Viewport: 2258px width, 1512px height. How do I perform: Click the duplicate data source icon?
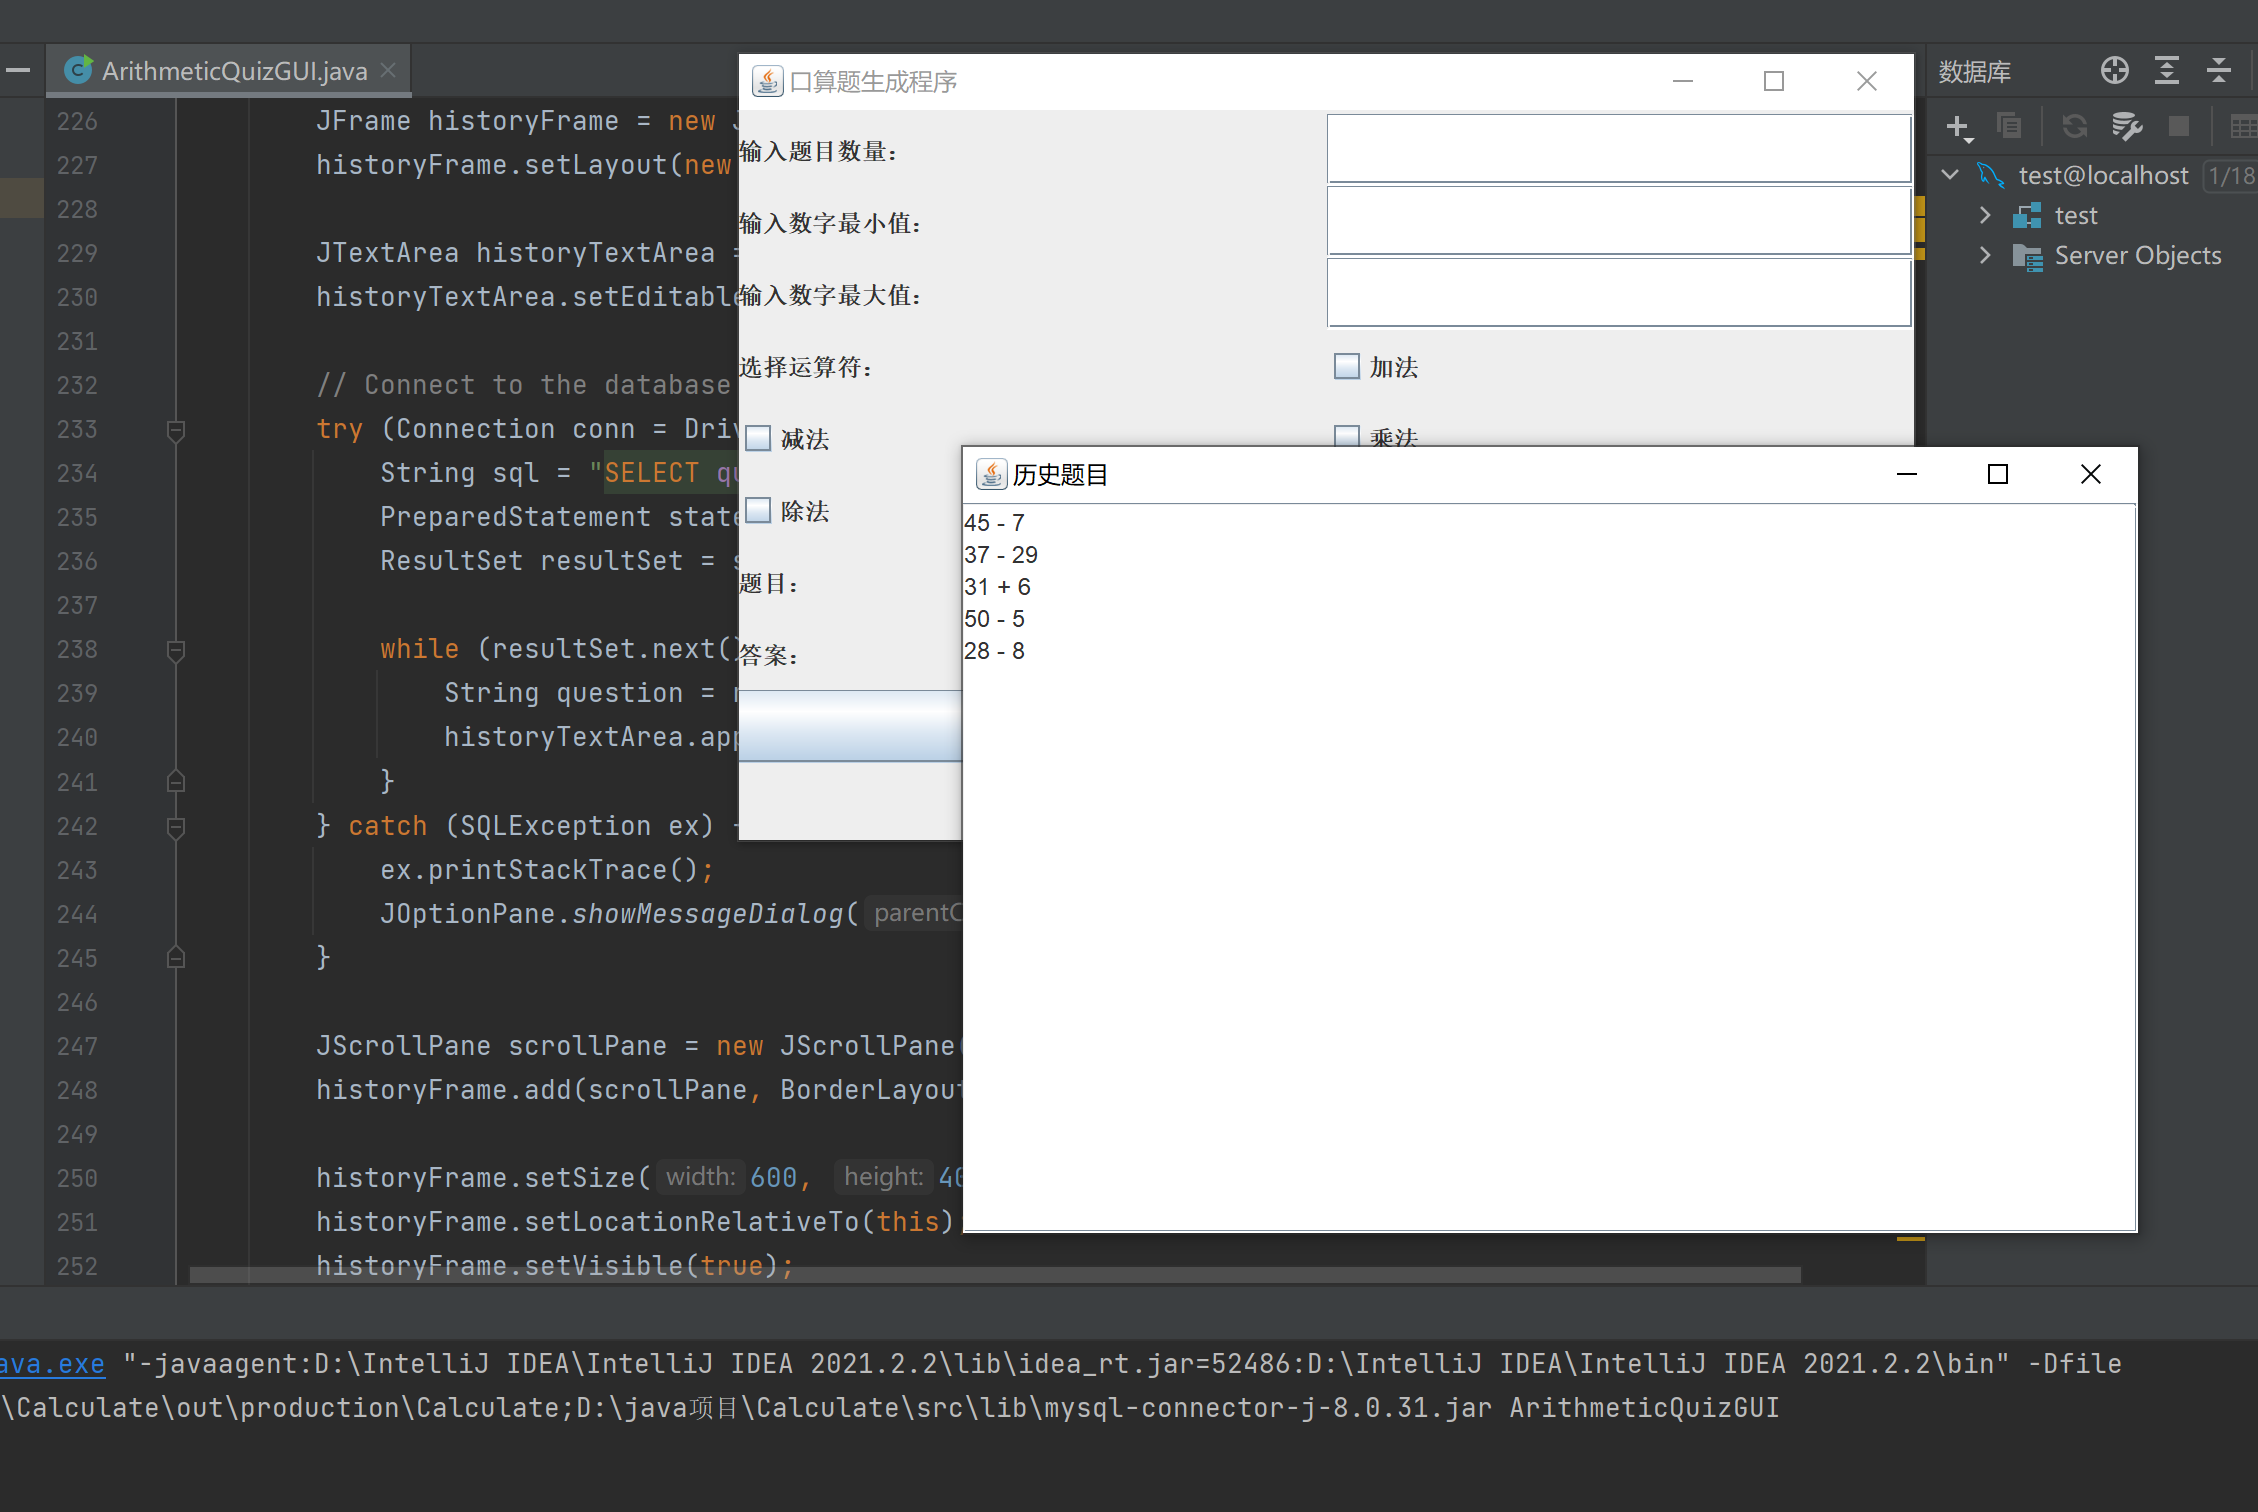(x=2008, y=127)
